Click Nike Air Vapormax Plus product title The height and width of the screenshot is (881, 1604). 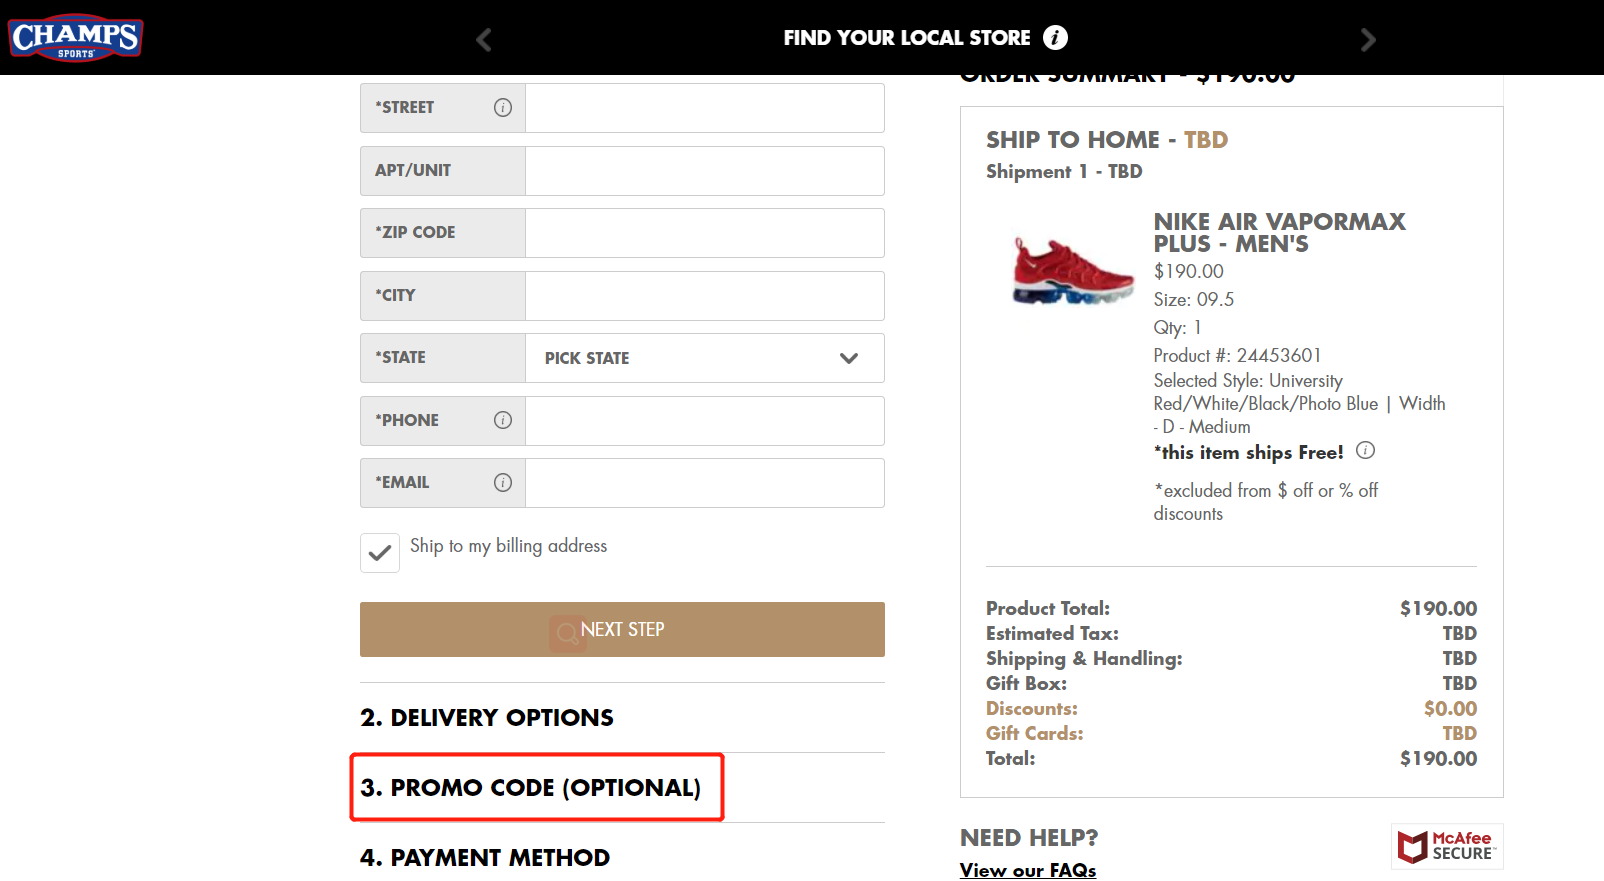pos(1279,233)
